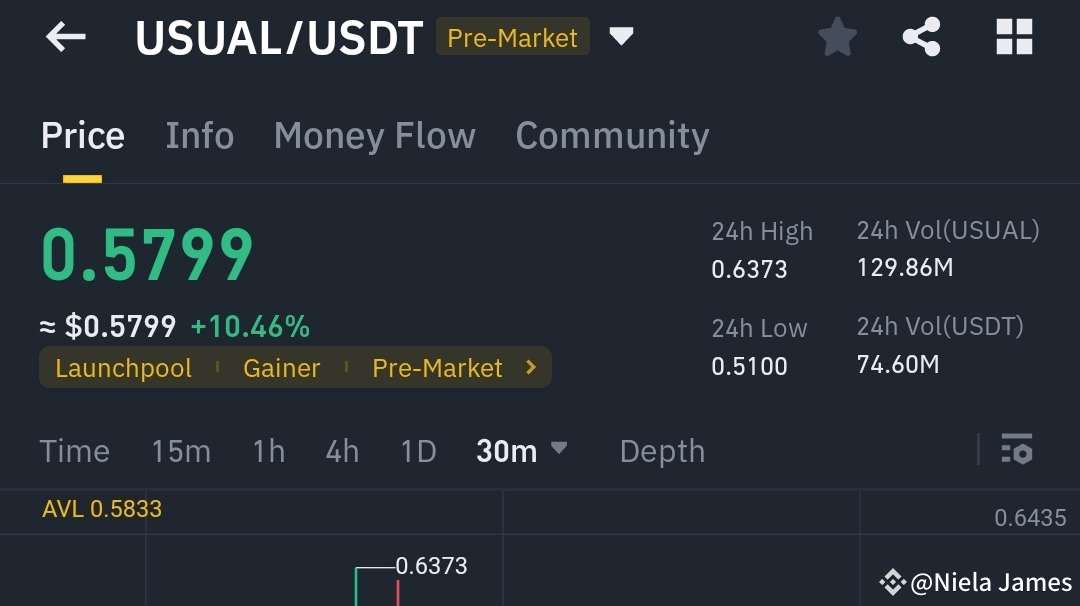This screenshot has width=1080, height=606.
Task: Select the Price tab
Action: pyautogui.click(x=83, y=136)
